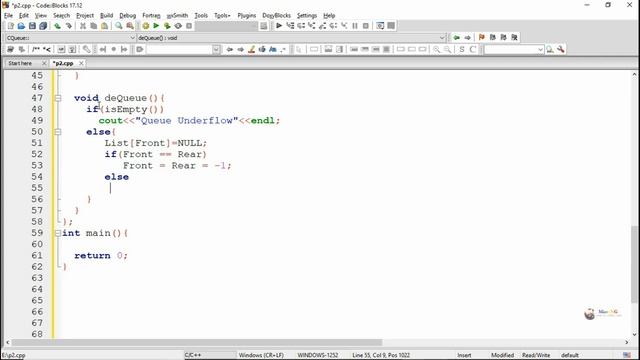Close the p2.cpp tab
The height and width of the screenshot is (360, 640).
pyautogui.click(x=81, y=63)
